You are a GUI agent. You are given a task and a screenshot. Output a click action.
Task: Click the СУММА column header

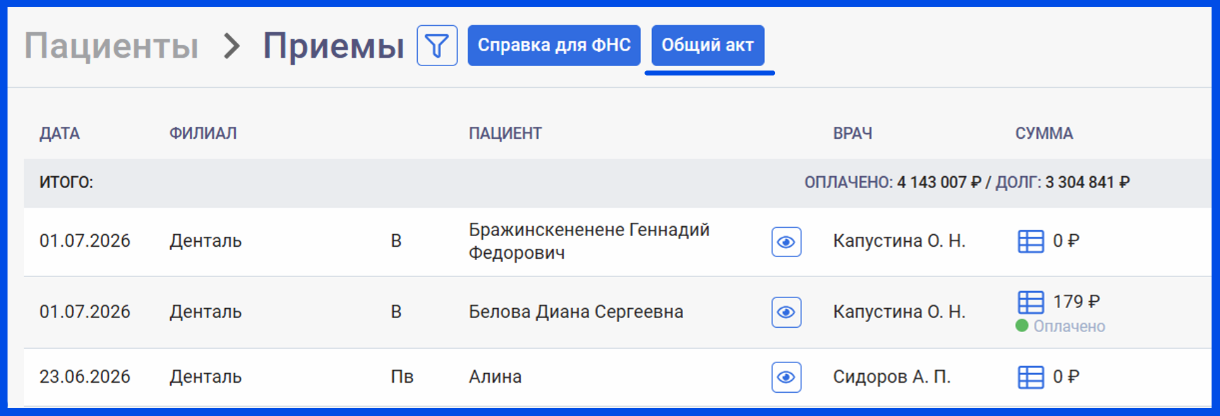coord(1044,133)
